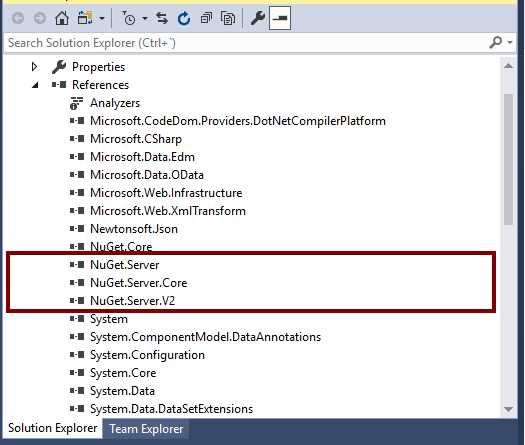Click reference icon beside System.Core

click(x=77, y=373)
